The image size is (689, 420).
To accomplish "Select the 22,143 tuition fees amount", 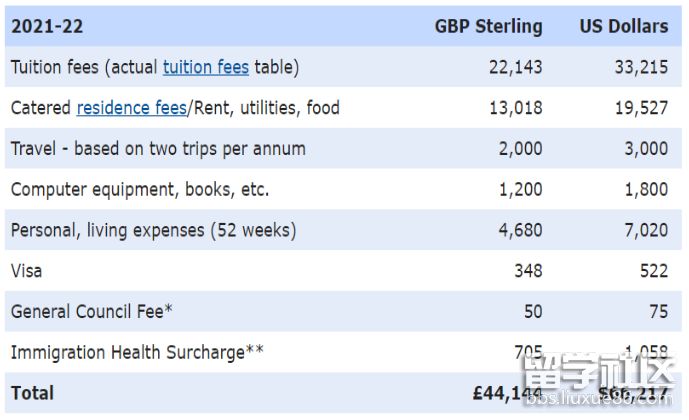I will pos(514,68).
